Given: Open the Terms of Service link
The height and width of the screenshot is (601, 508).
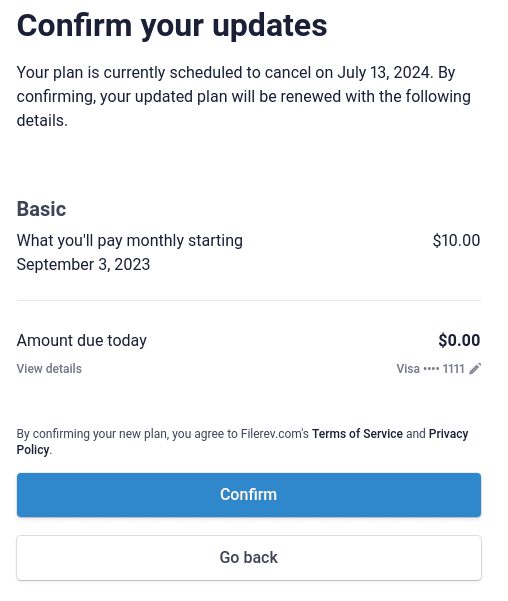Looking at the screenshot, I should click(357, 434).
